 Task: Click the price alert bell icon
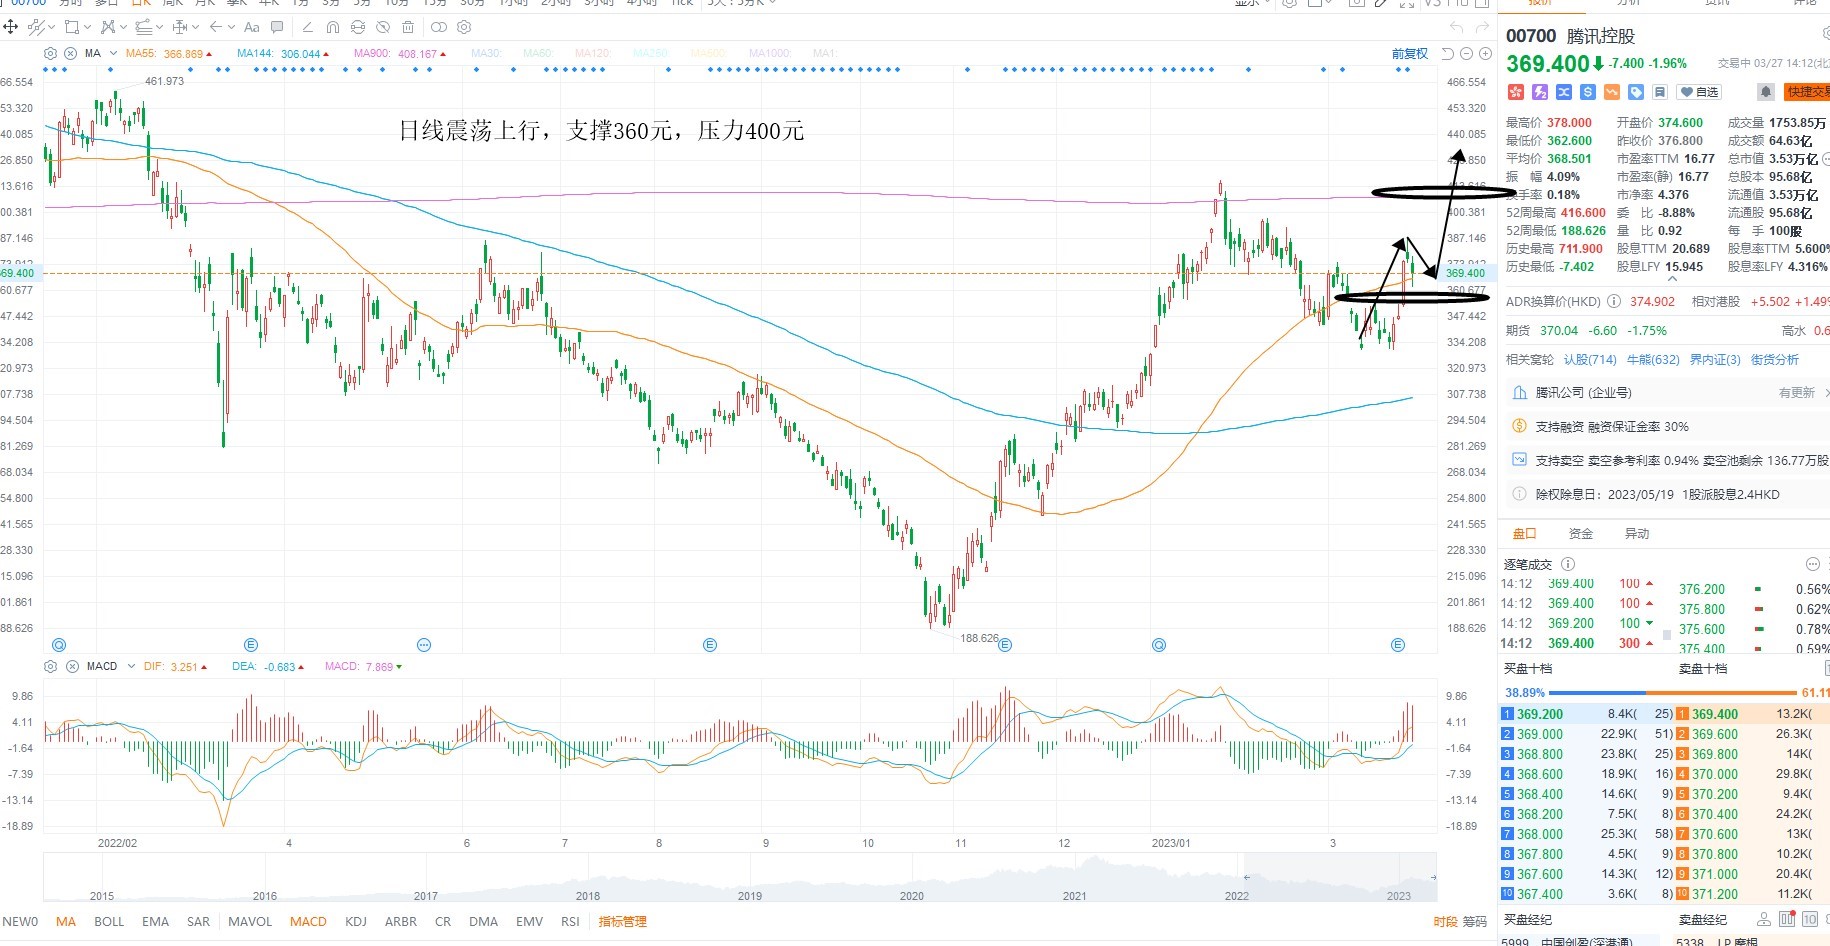[1766, 92]
